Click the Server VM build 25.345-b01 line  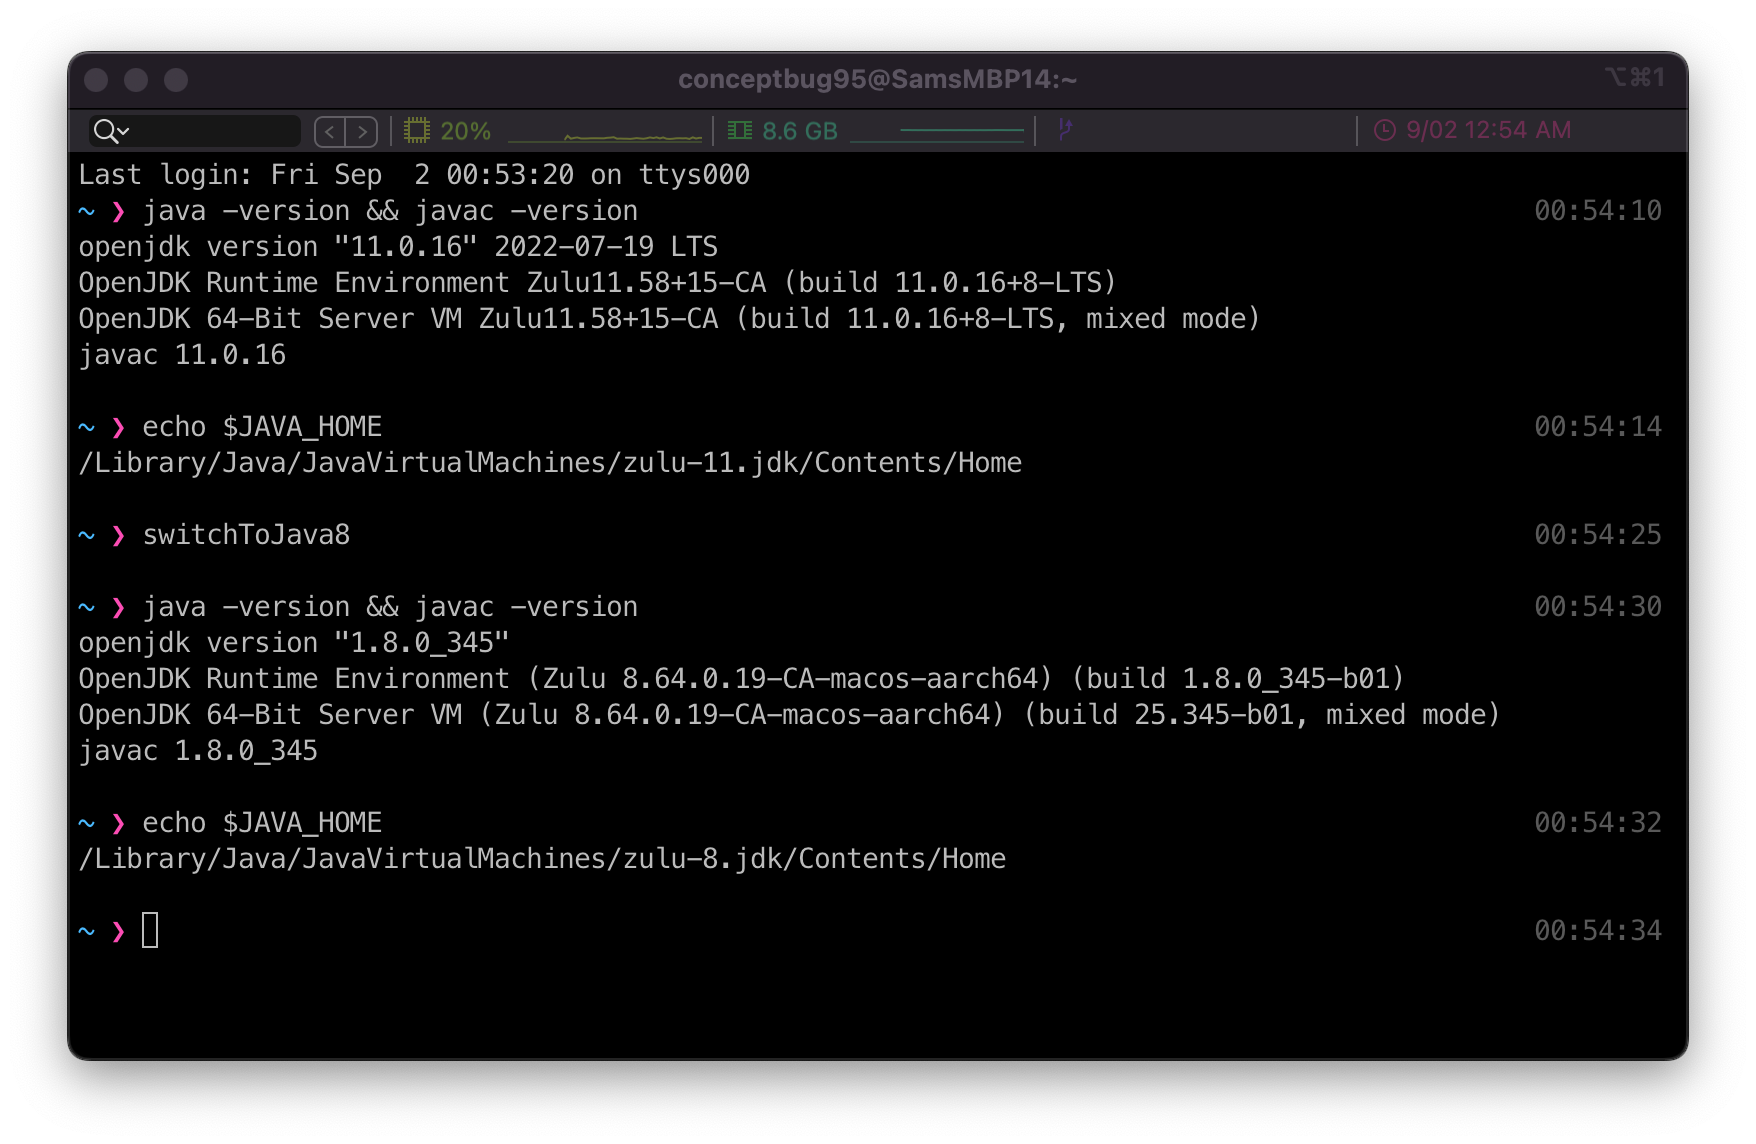(789, 715)
